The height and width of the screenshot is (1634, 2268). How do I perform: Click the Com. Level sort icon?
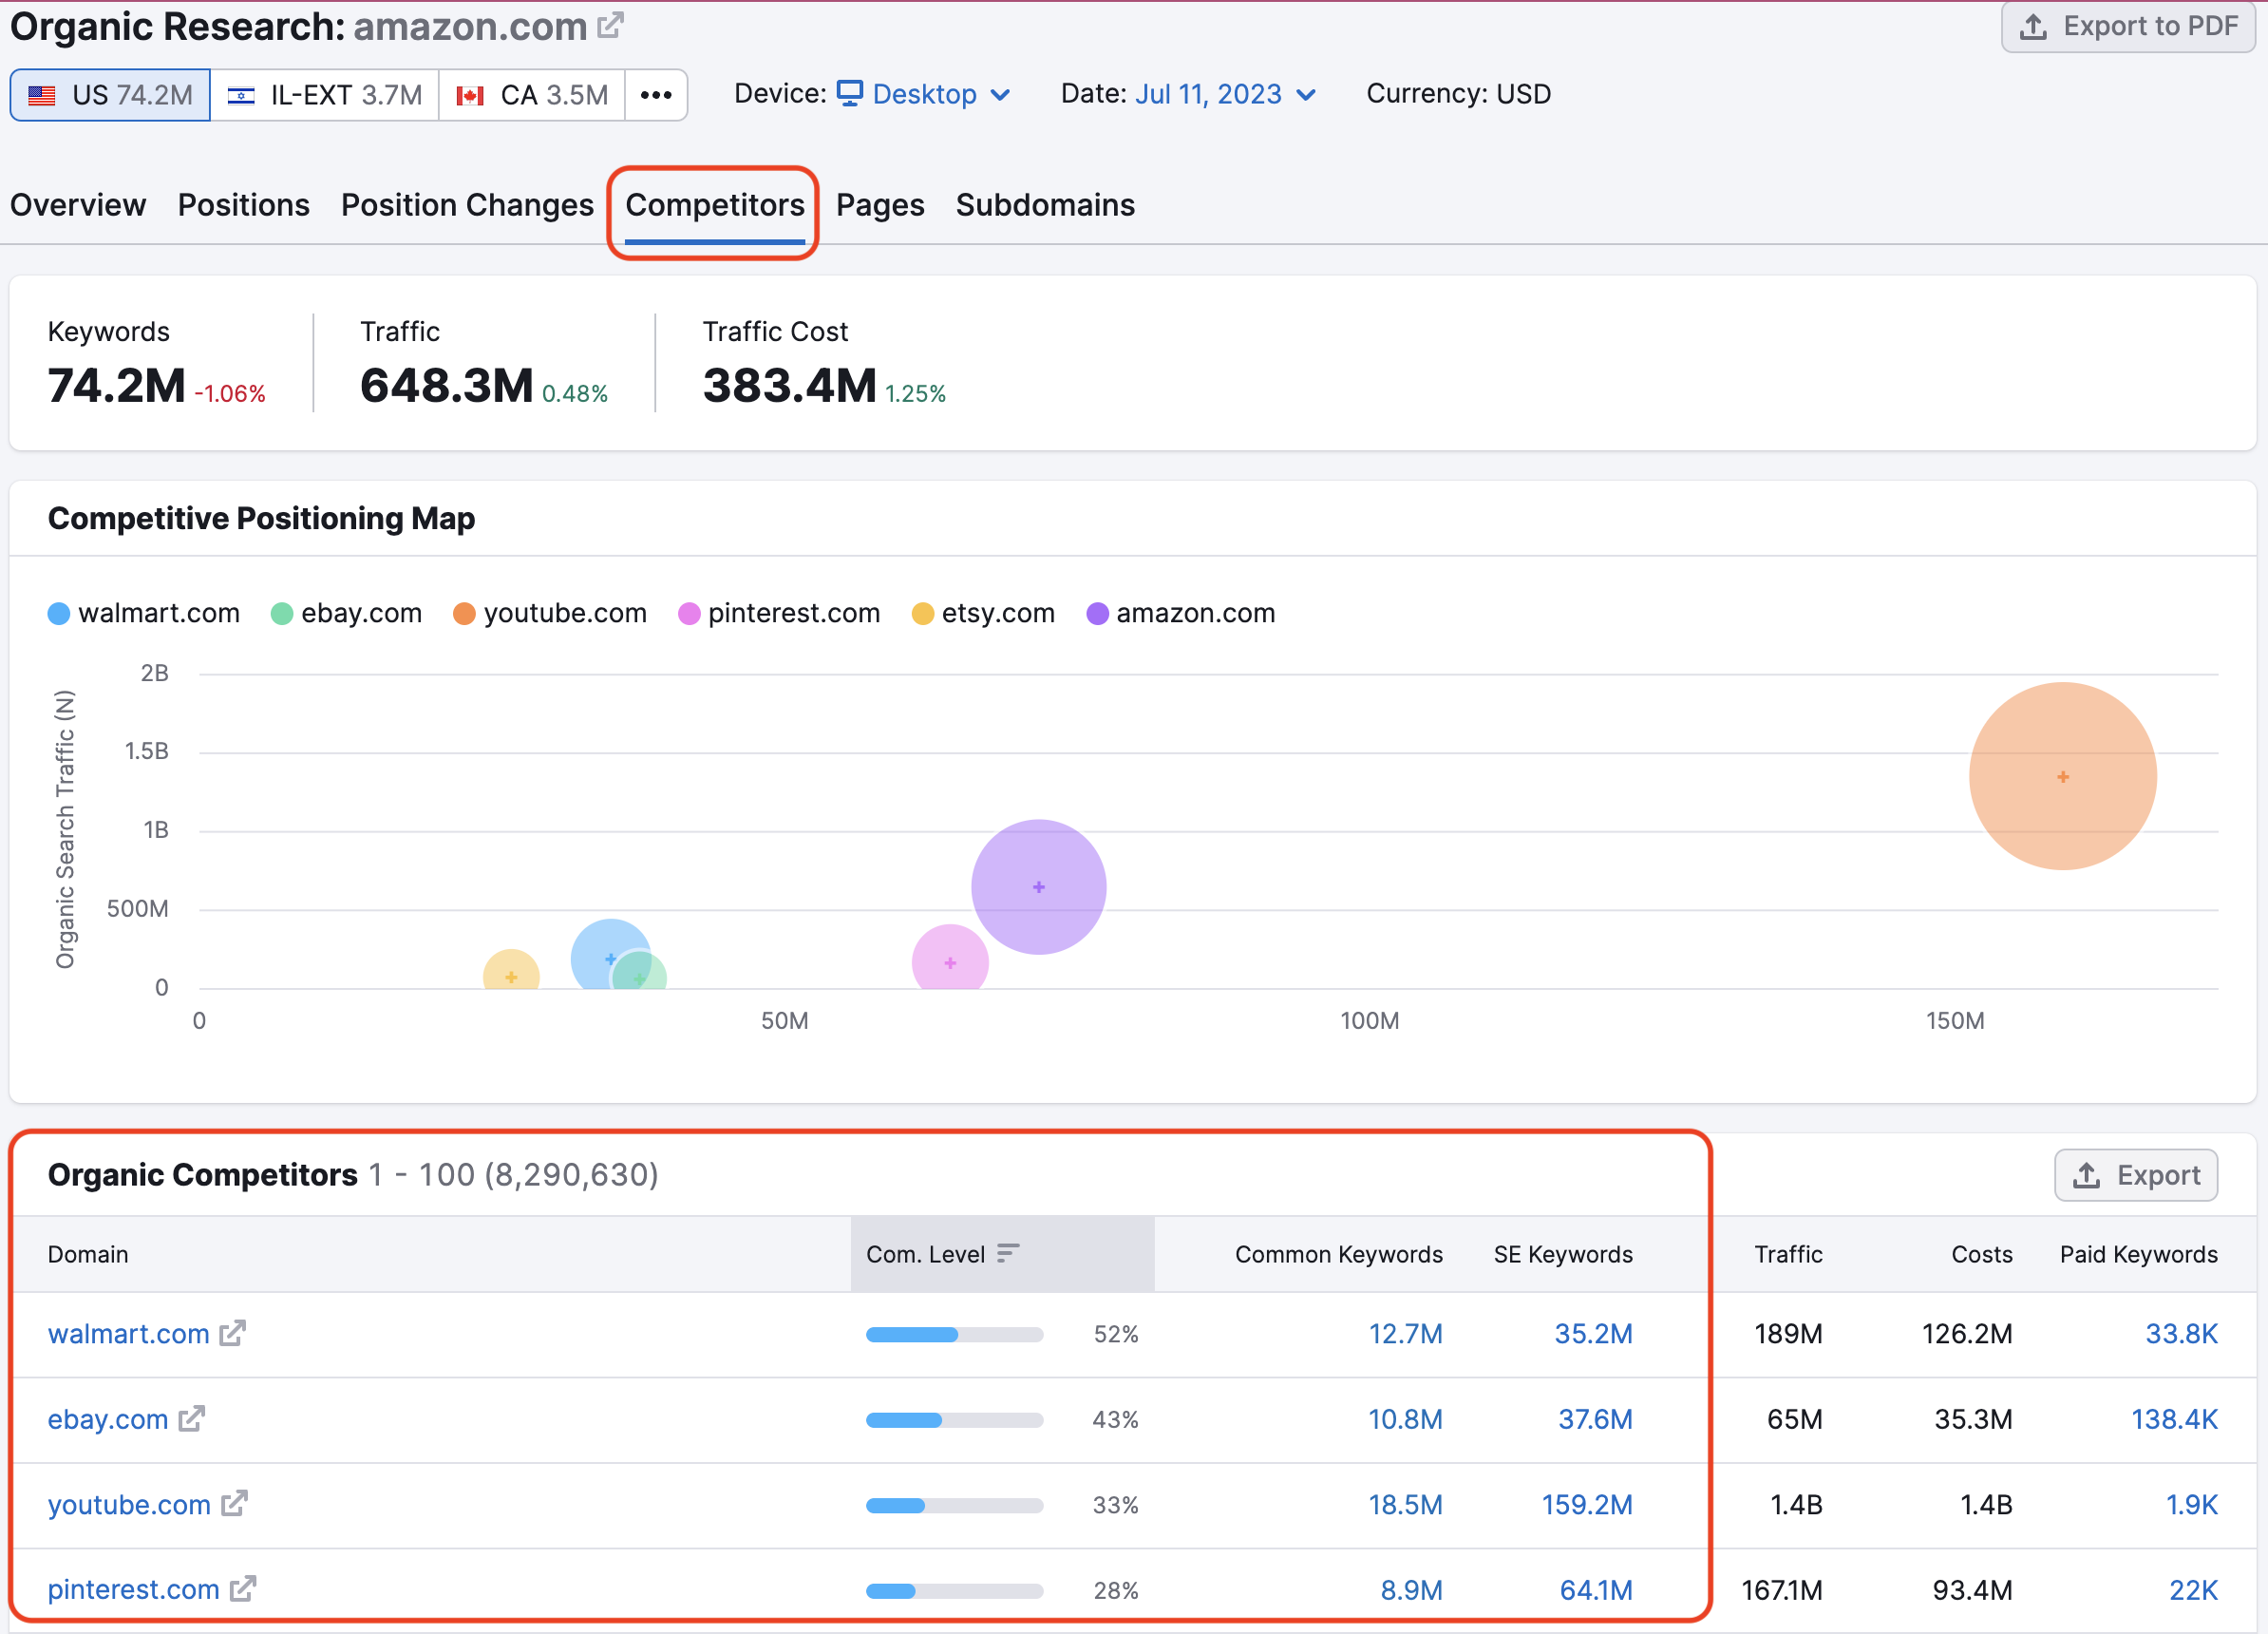[x=1008, y=1253]
